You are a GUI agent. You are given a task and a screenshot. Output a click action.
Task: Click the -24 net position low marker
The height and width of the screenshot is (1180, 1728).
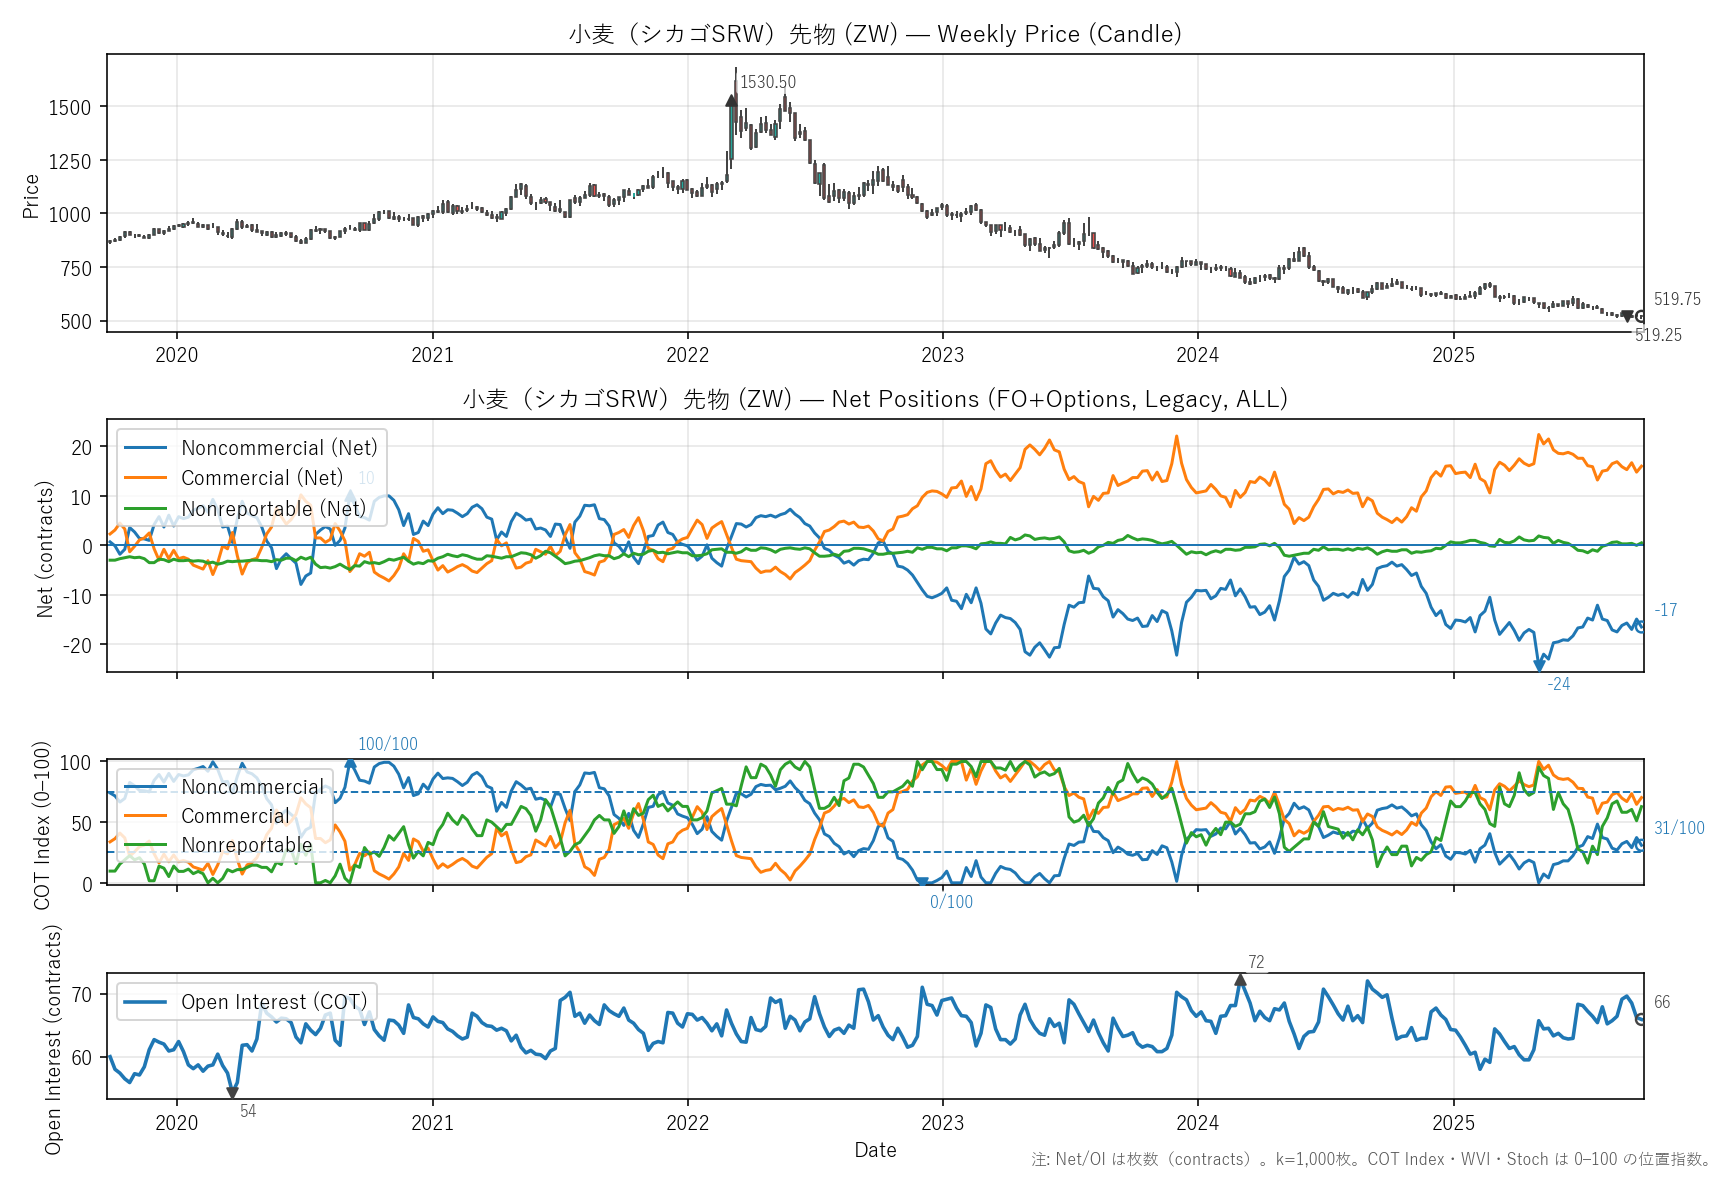click(1539, 665)
